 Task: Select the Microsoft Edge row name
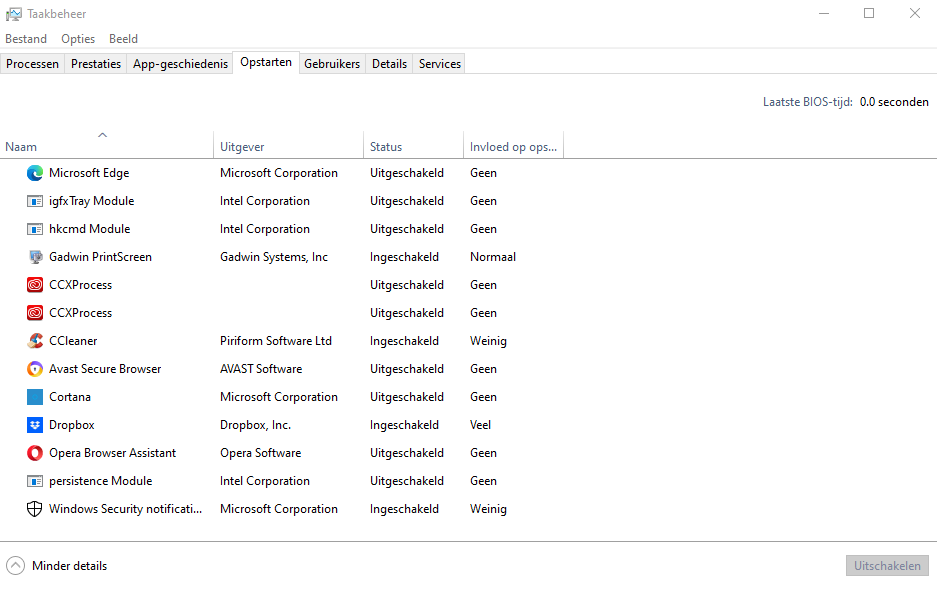[x=89, y=173]
